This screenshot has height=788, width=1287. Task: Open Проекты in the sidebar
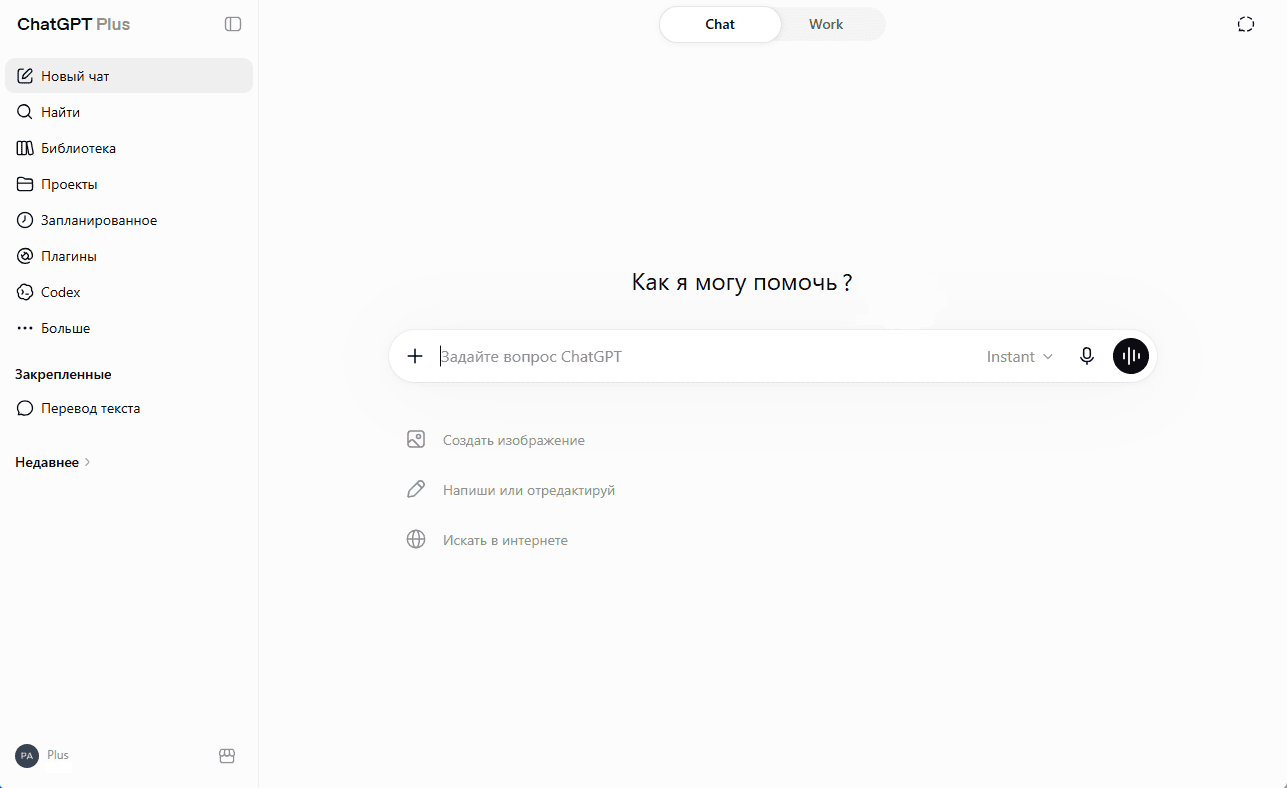[x=129, y=184]
